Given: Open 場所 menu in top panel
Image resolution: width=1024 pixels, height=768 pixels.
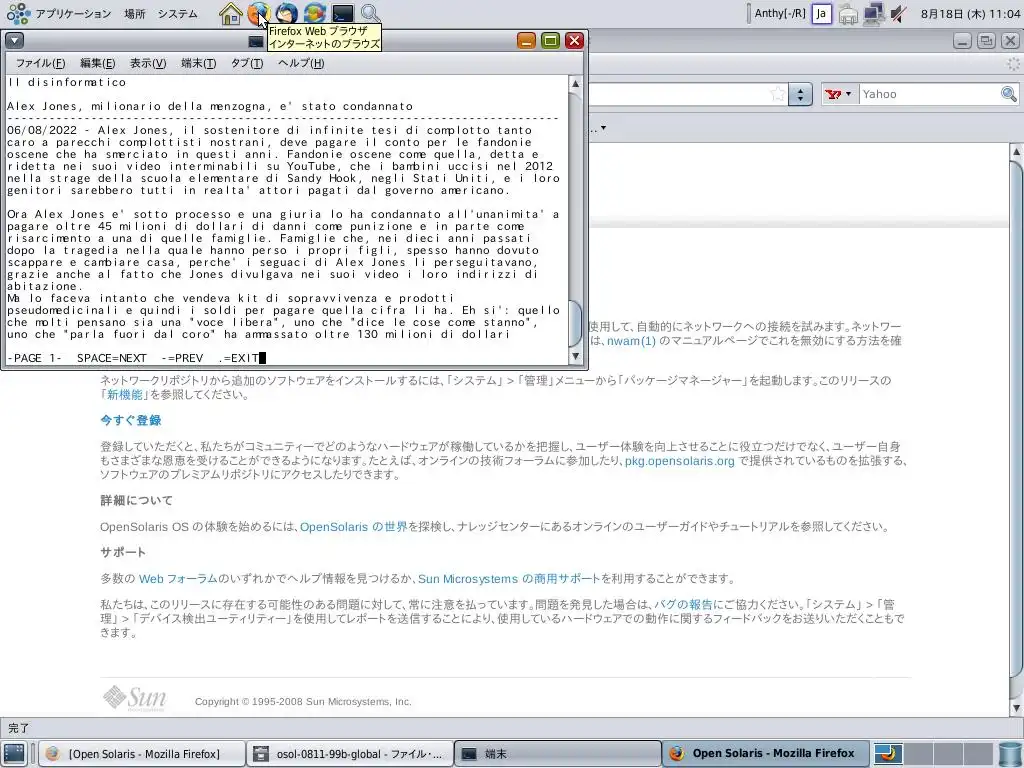Looking at the screenshot, I should tap(135, 14).
